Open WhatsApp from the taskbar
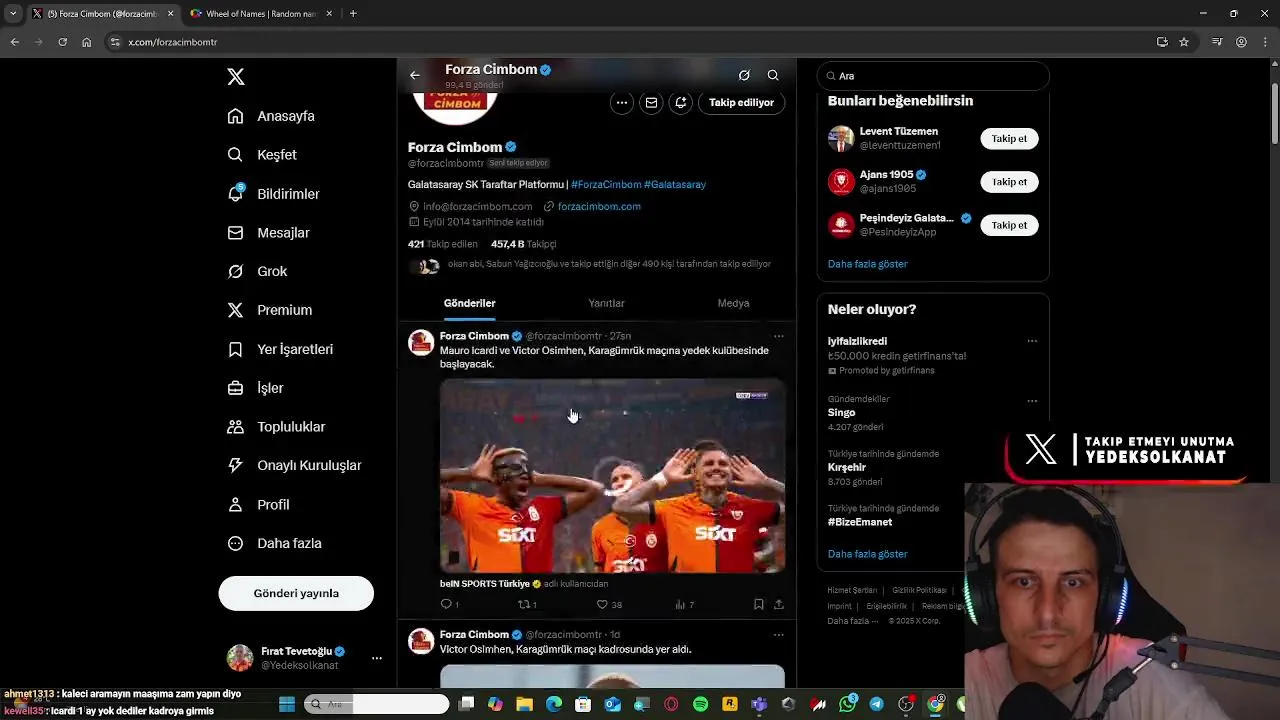This screenshot has height=720, width=1280. [x=848, y=705]
